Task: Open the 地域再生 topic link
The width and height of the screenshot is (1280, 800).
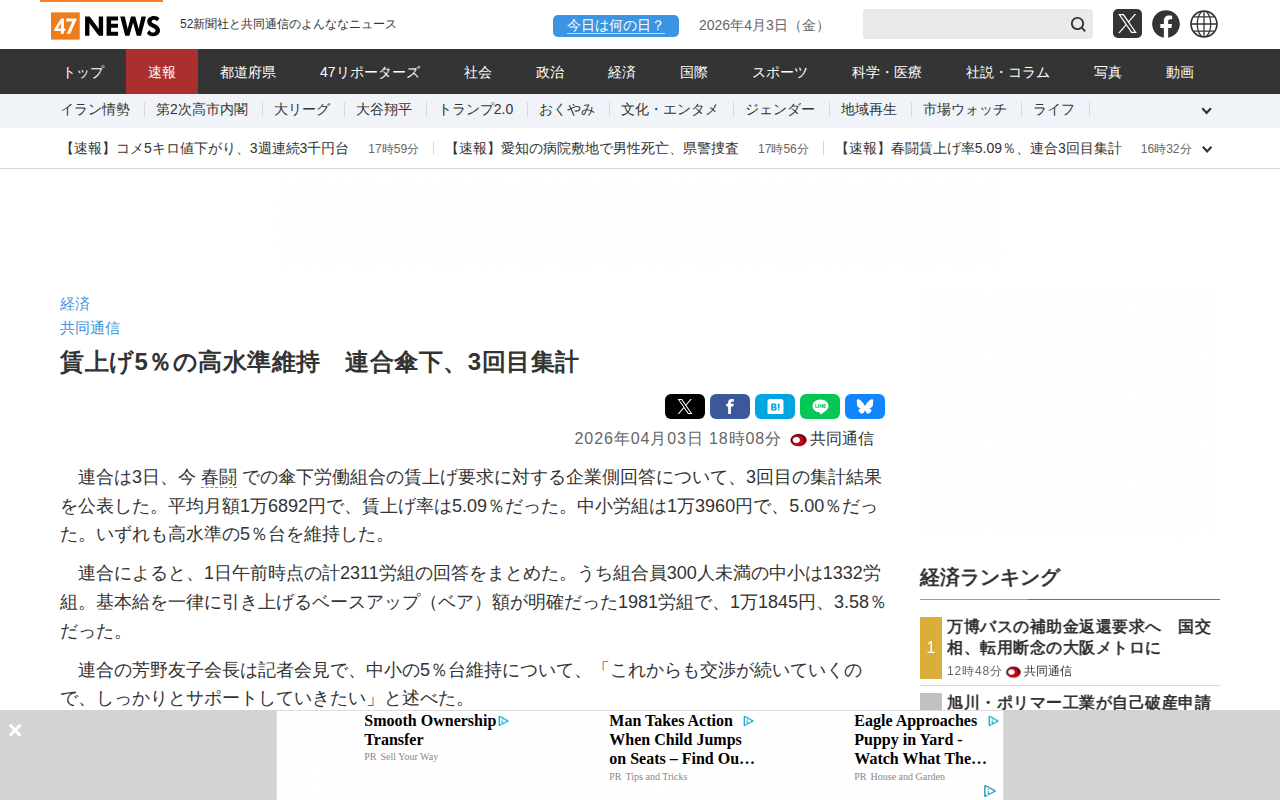Action: pyautogui.click(x=869, y=110)
